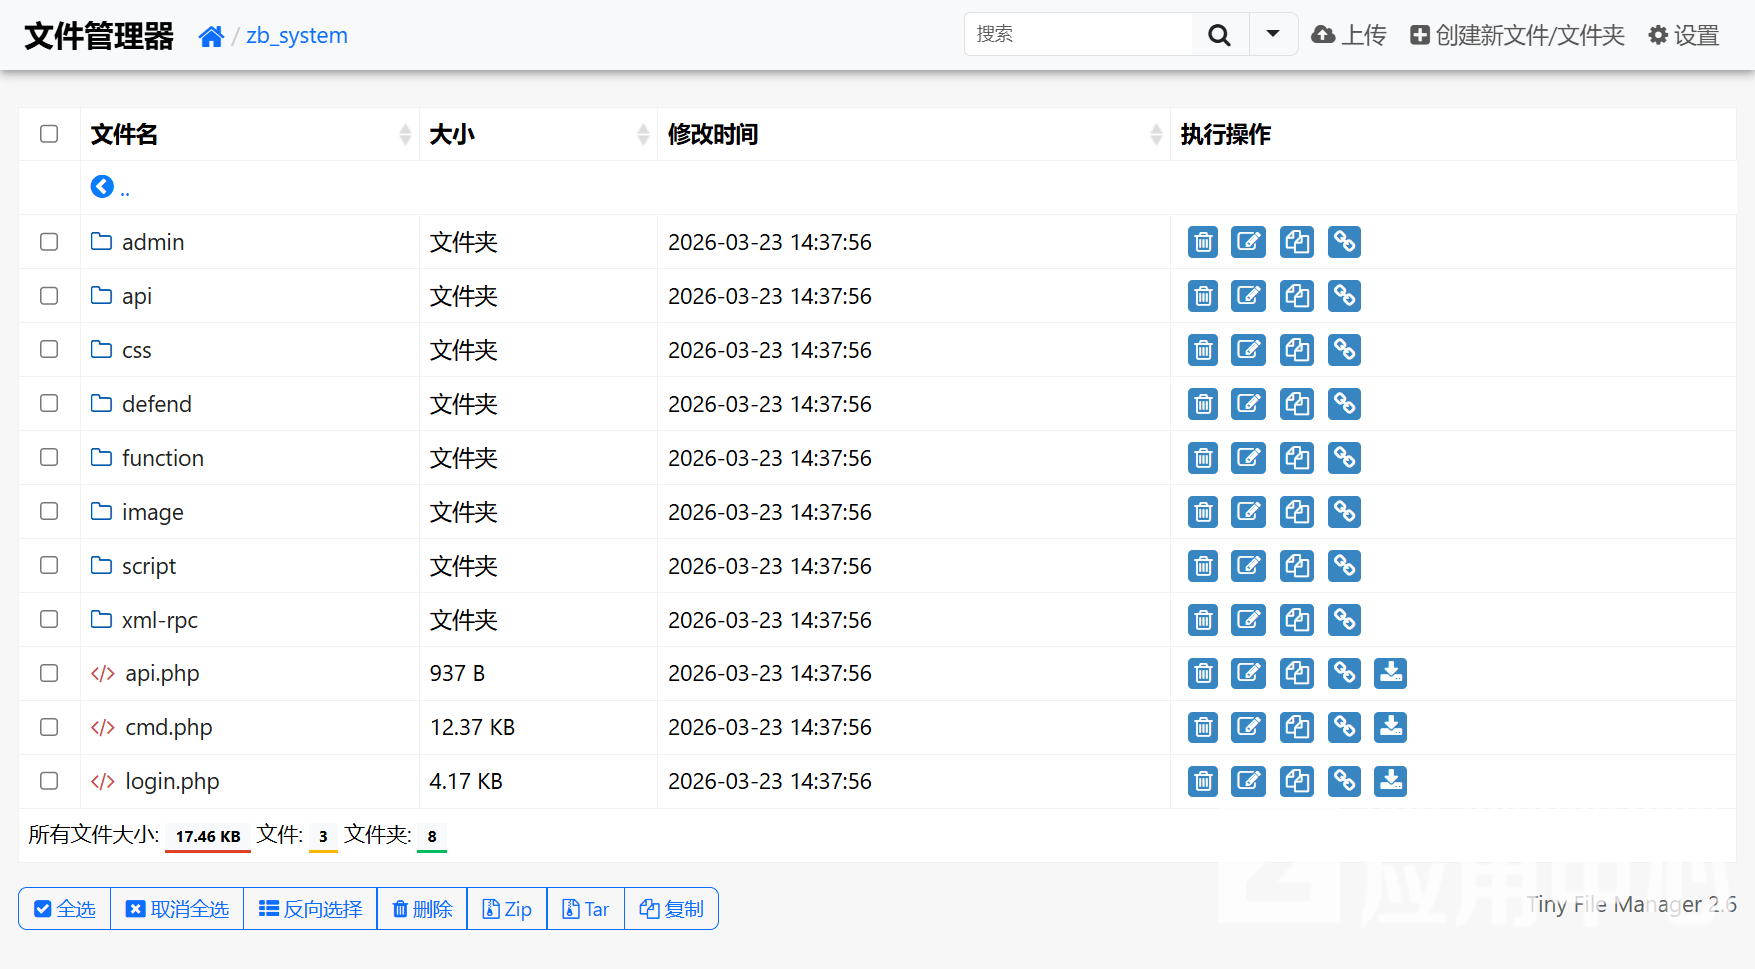Expand the advanced search dropdown arrow

click(x=1273, y=34)
